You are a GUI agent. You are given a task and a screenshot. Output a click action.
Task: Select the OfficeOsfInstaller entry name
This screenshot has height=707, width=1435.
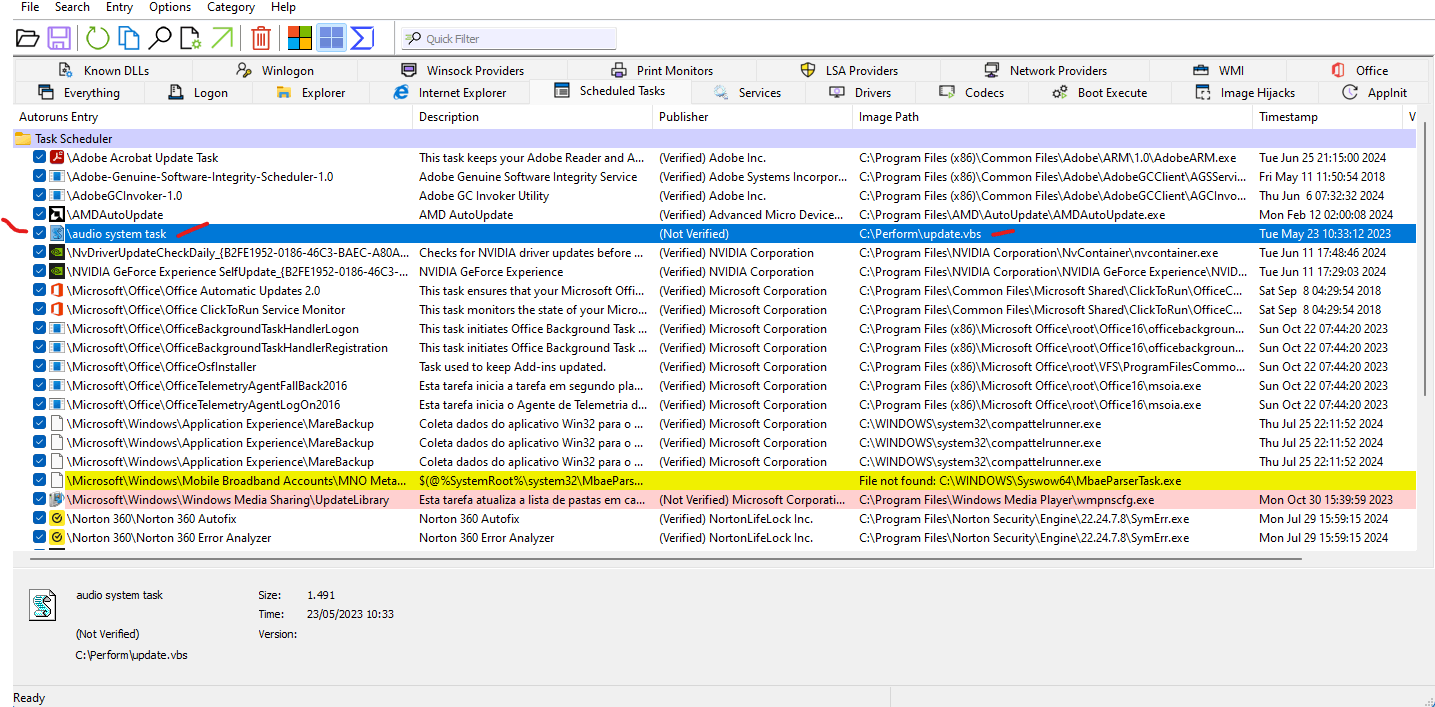161,367
